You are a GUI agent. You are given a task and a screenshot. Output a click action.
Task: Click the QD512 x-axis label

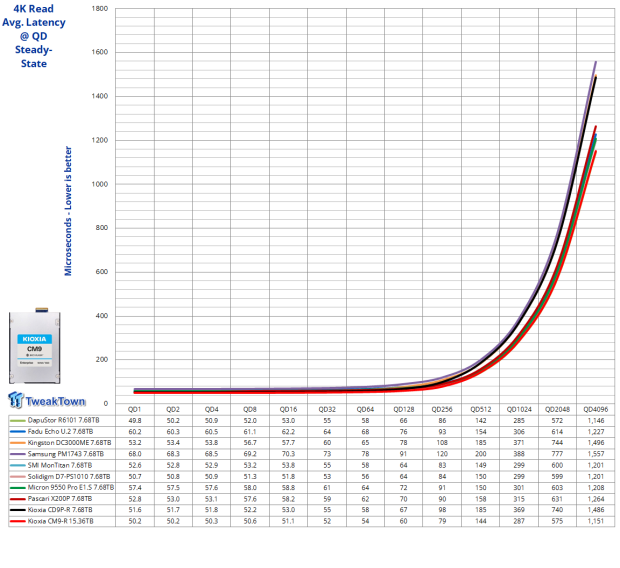pyautogui.click(x=481, y=409)
